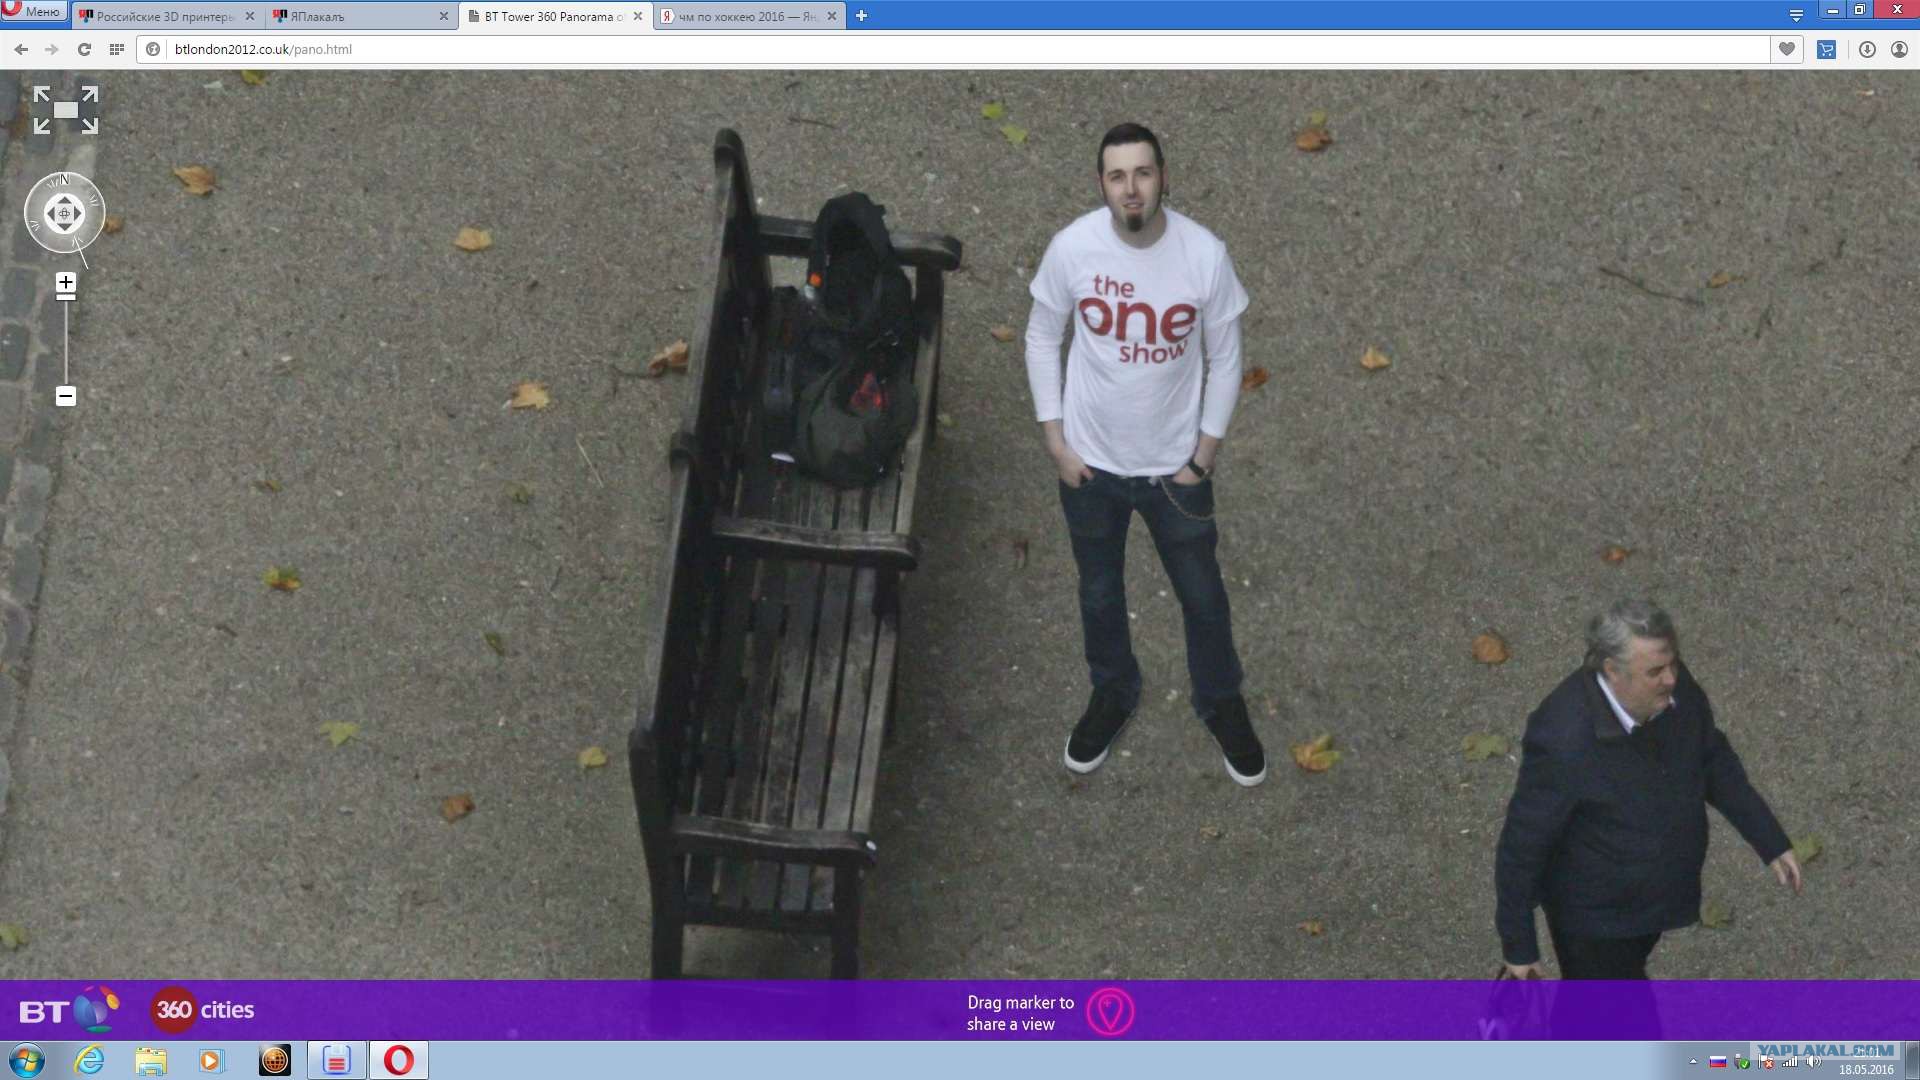Open the volume speaker tray icon
1920x1080 pixels.
(1814, 1061)
